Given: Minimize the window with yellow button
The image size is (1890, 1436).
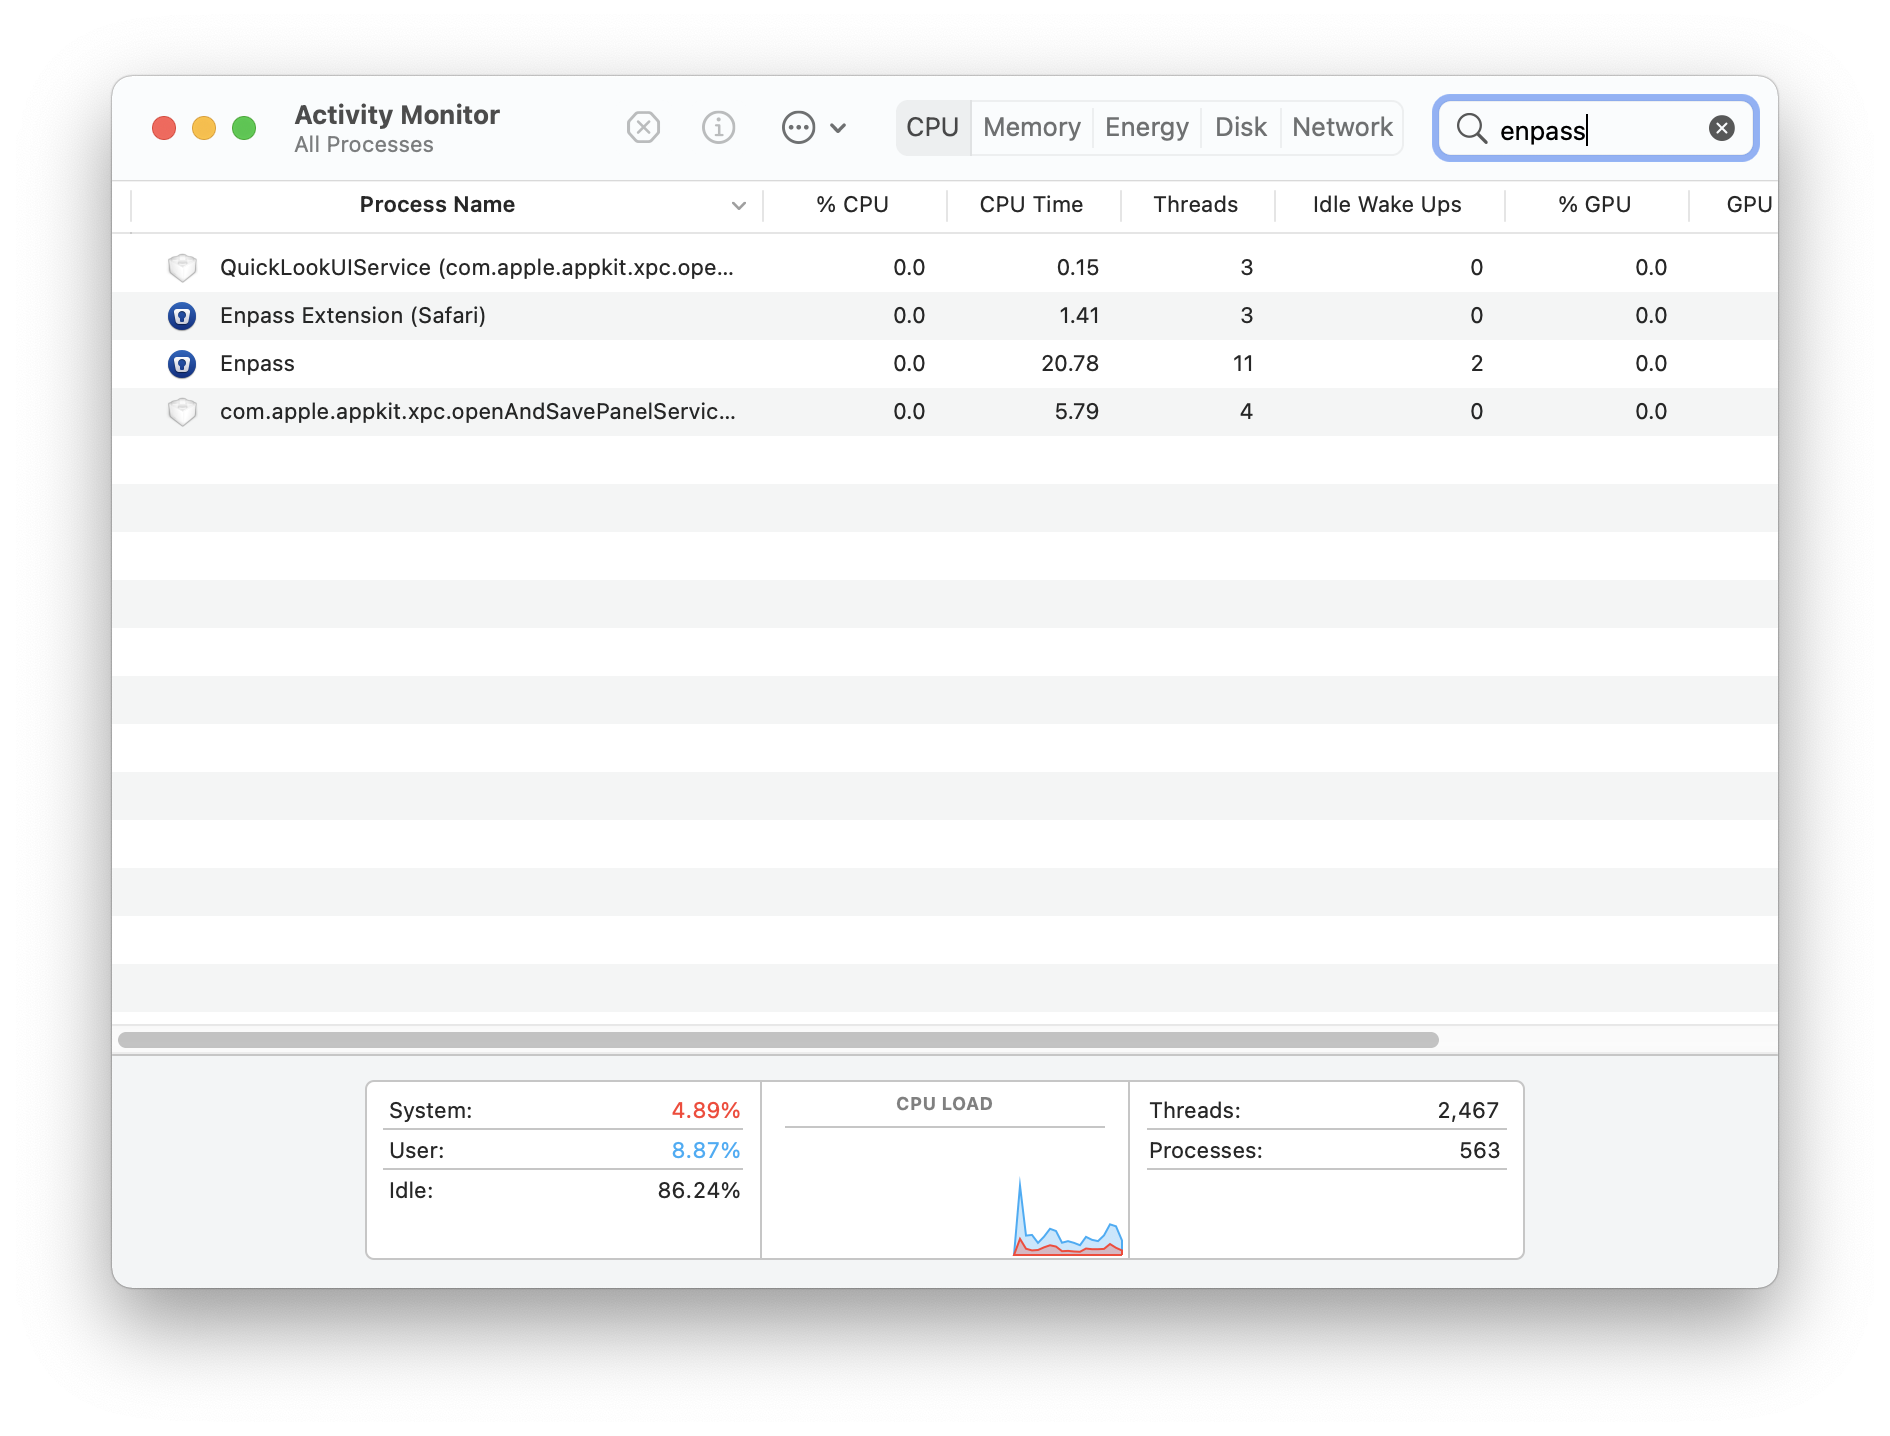Looking at the screenshot, I should click(x=204, y=128).
